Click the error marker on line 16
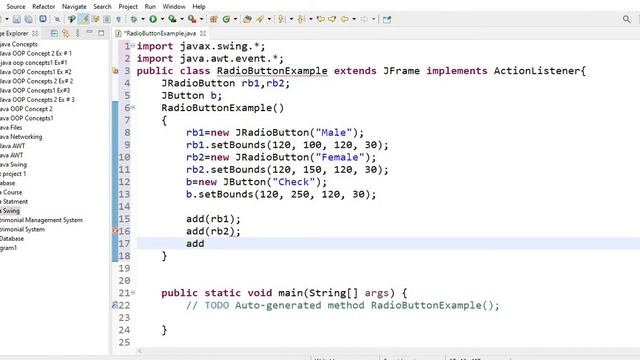This screenshot has height=360, width=640. click(x=116, y=231)
